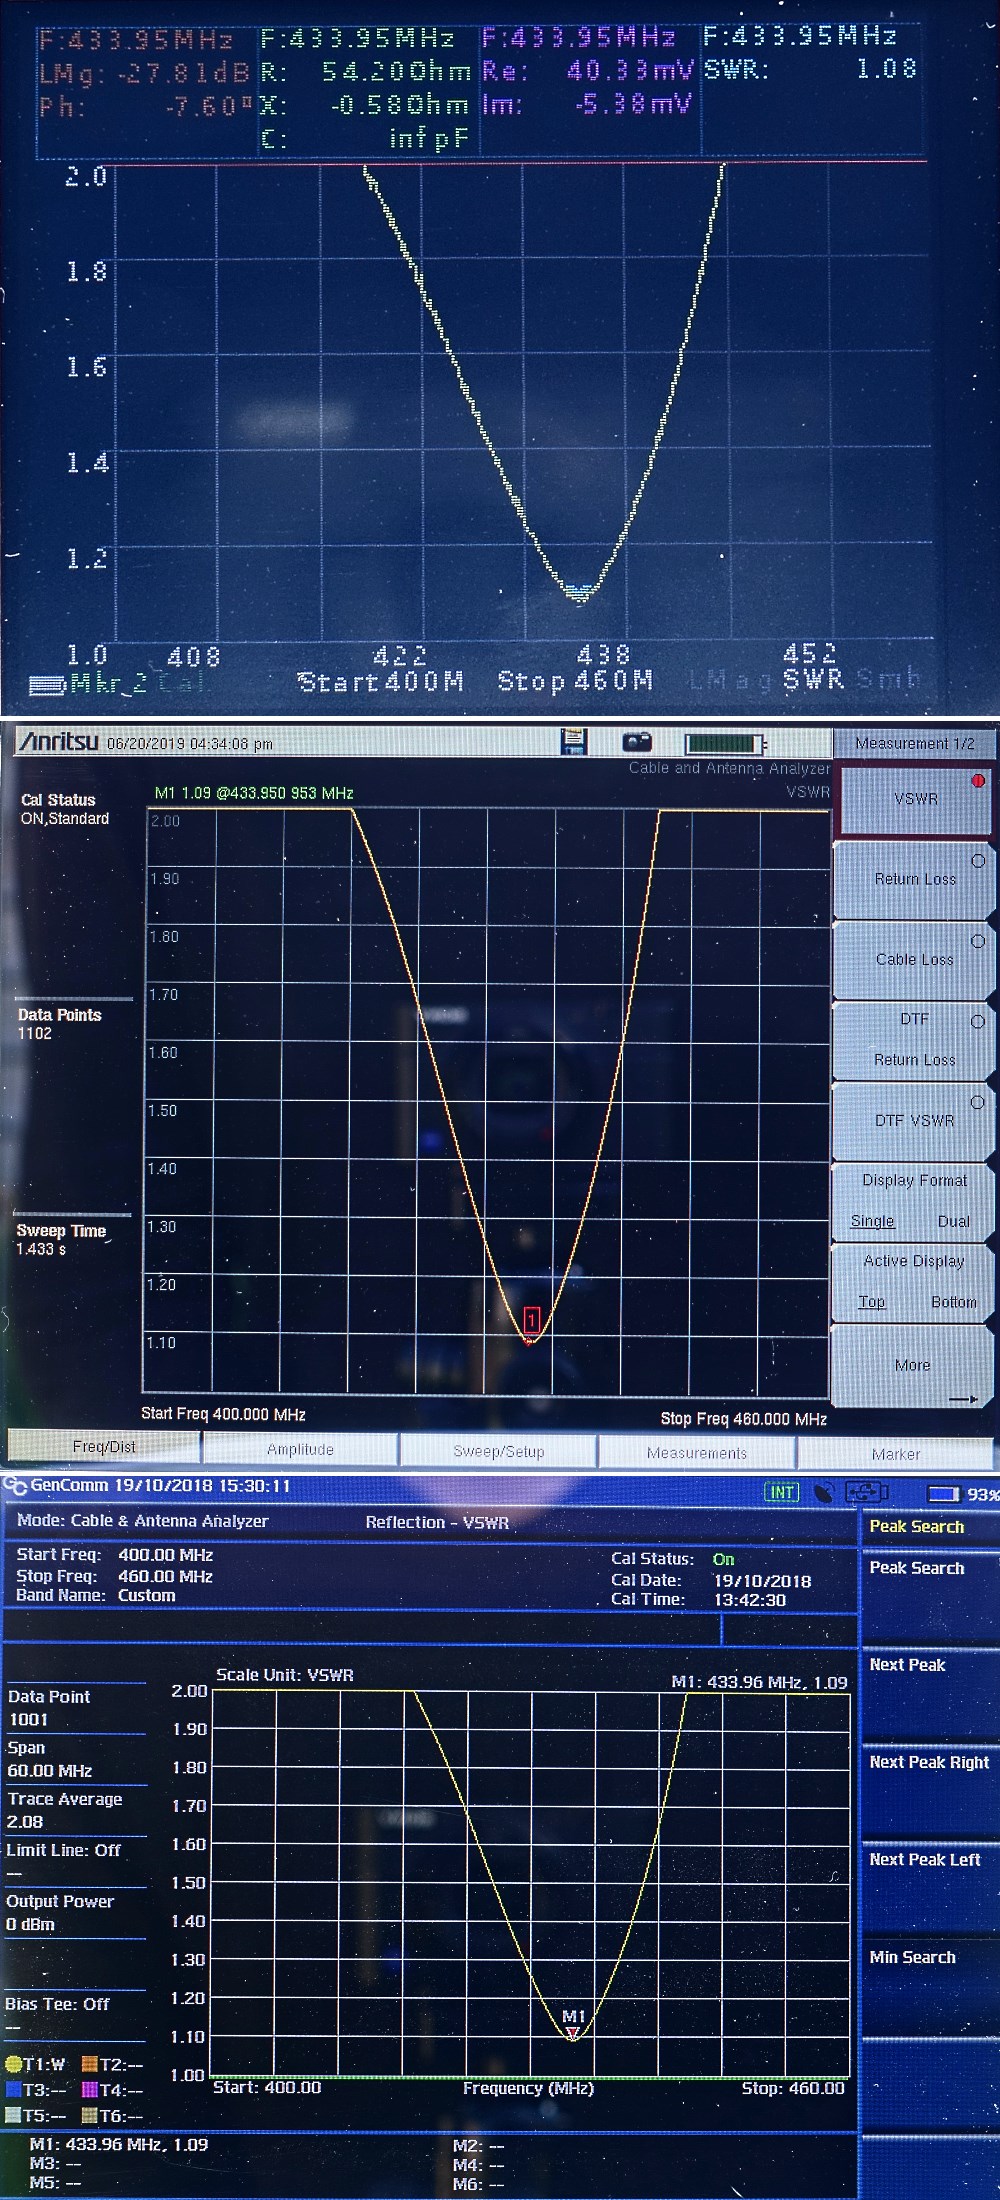Open the Sweep/Setup tab on Anritsu
This screenshot has height=2200, width=1000.
[x=498, y=1451]
